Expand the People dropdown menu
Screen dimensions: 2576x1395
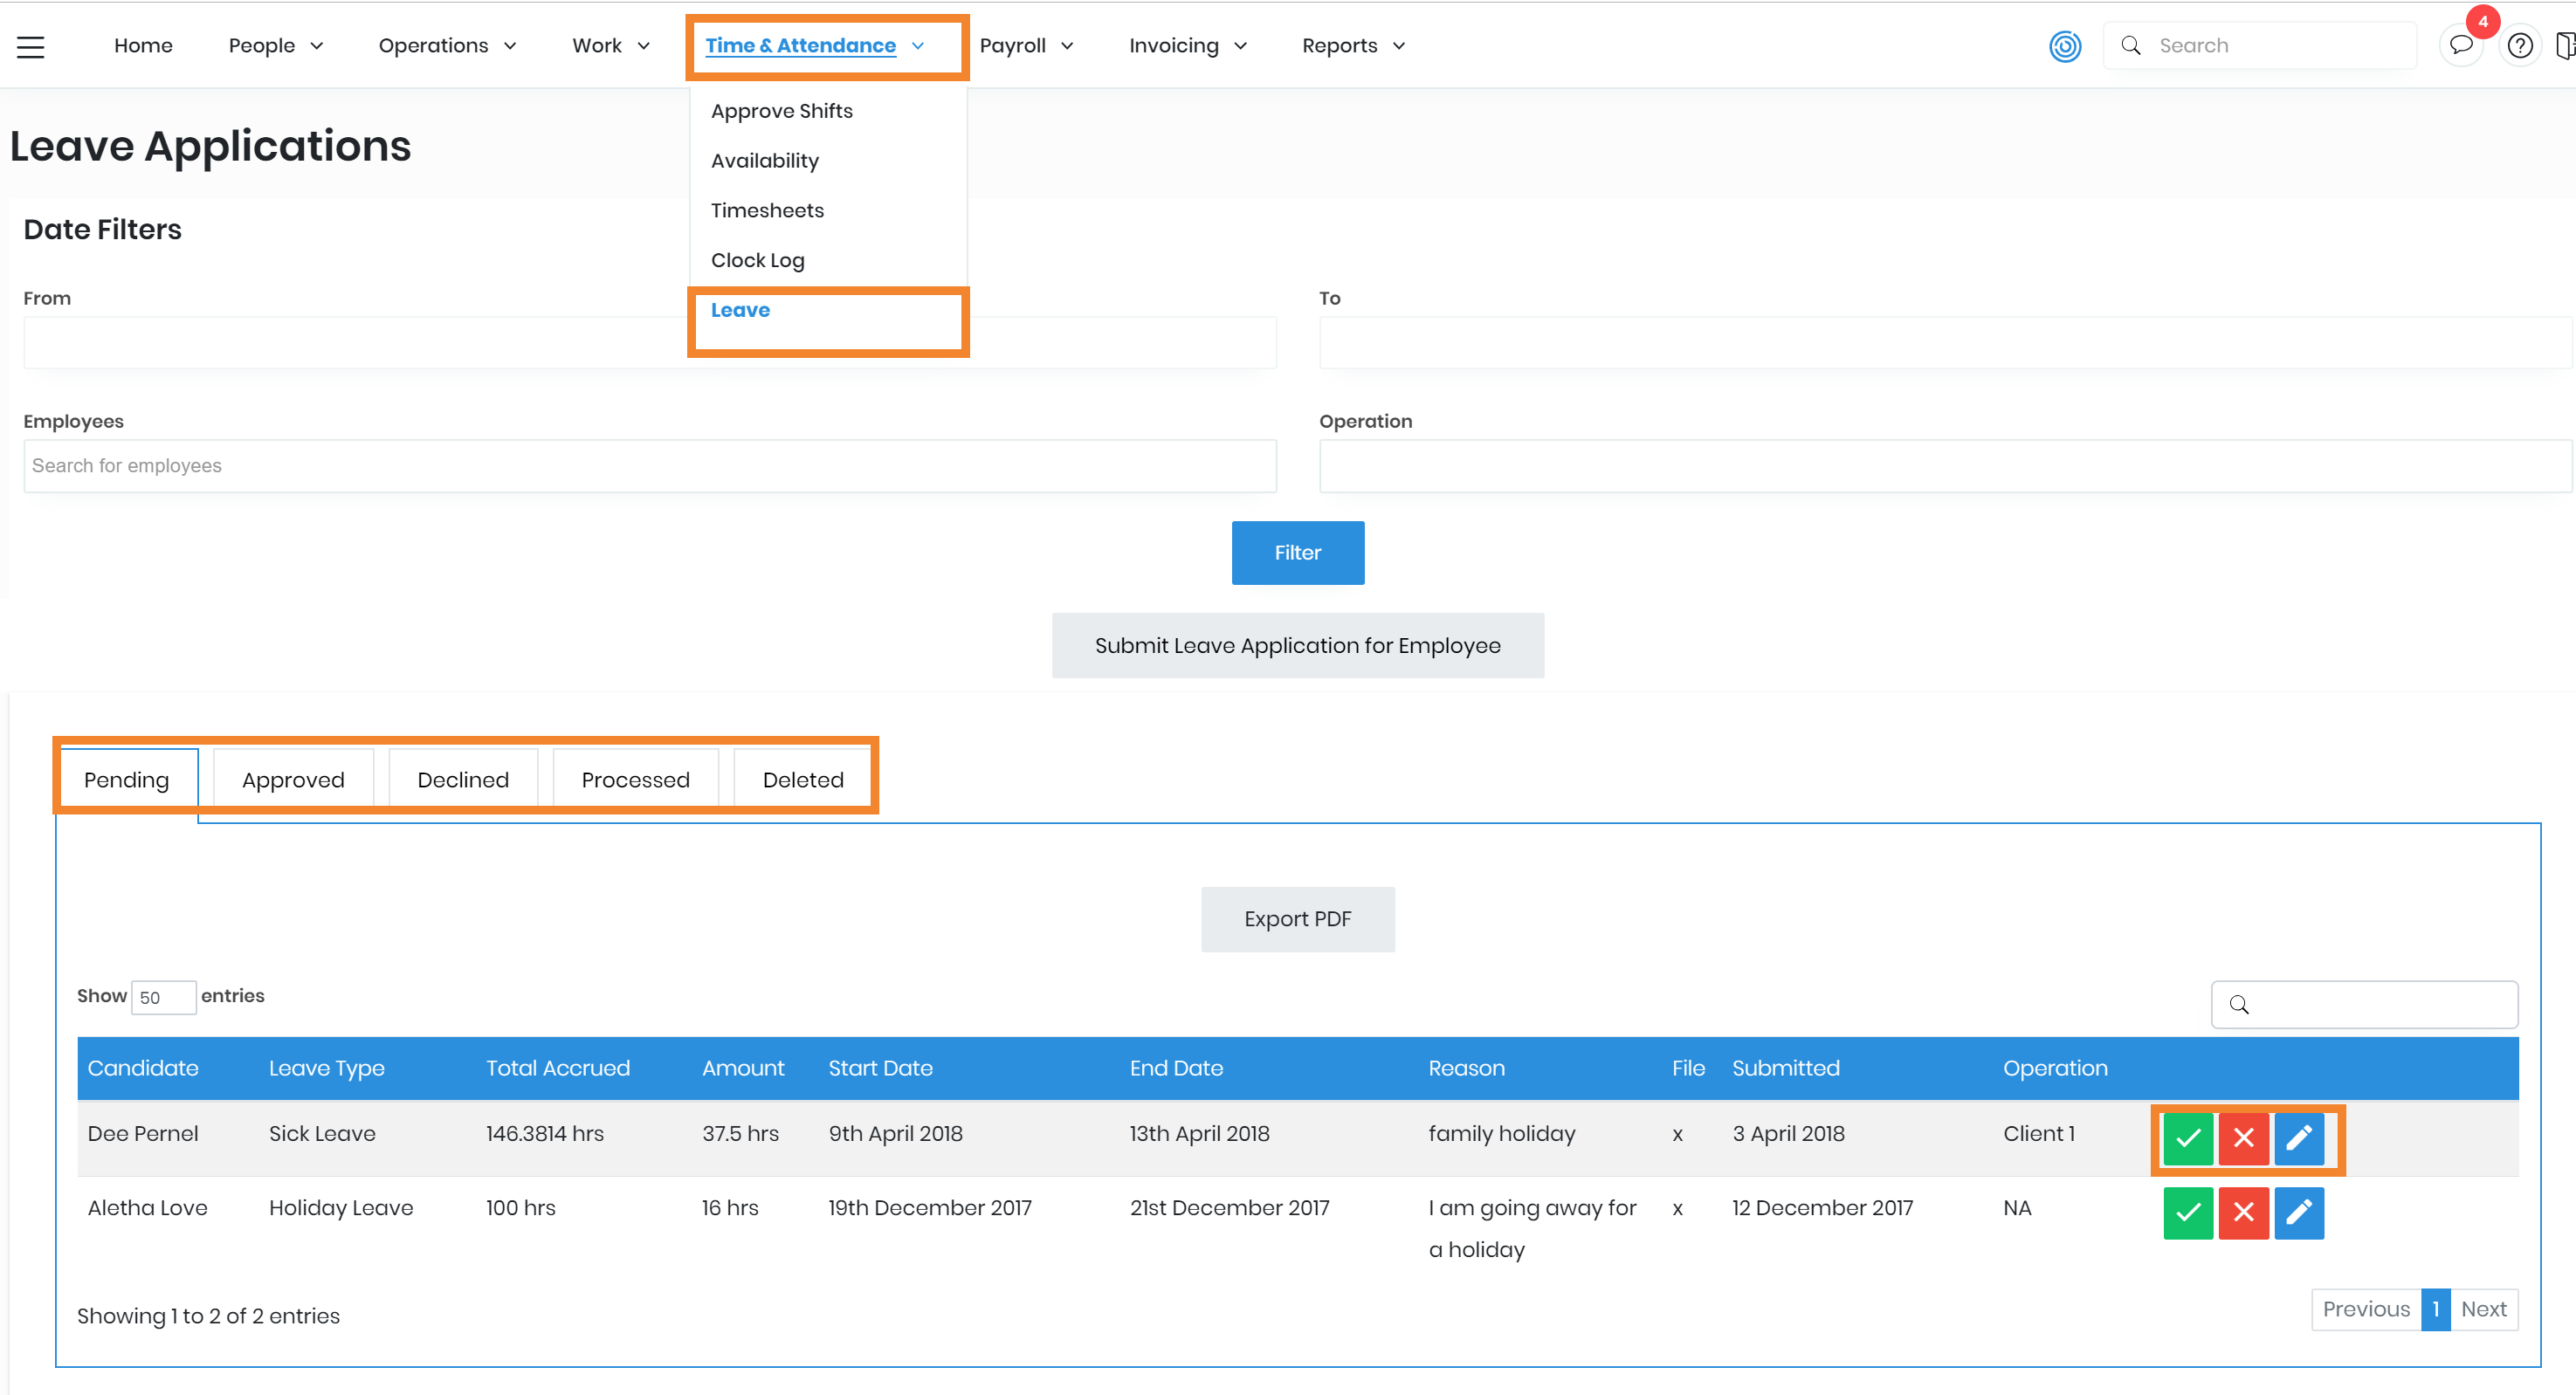275,46
